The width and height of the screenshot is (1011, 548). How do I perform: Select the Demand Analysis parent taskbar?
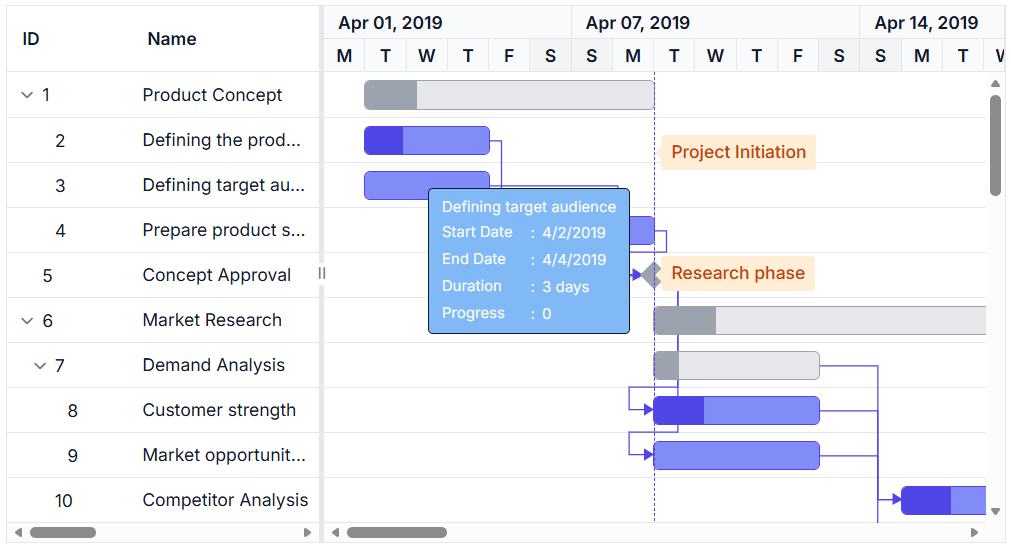pos(736,366)
